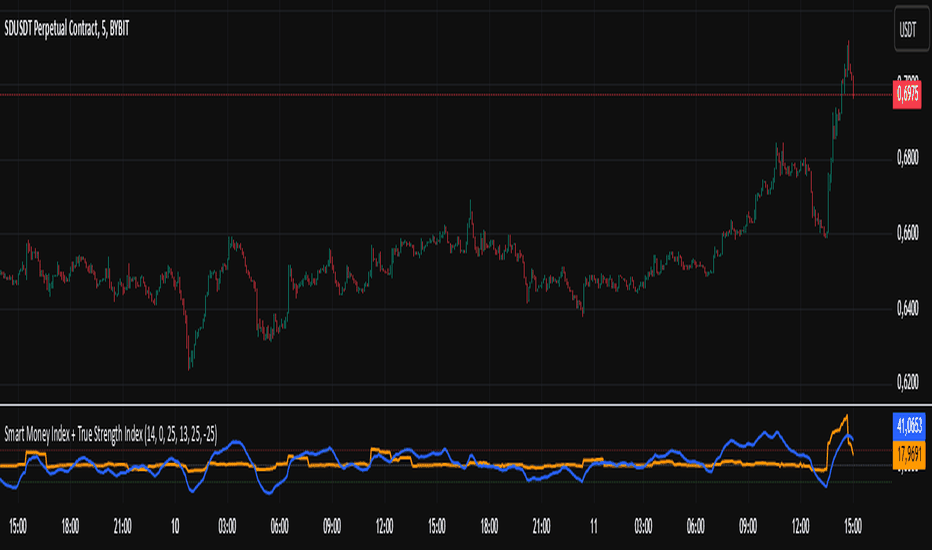
Task: Click the red 0,6975 current price label
Action: tap(907, 94)
